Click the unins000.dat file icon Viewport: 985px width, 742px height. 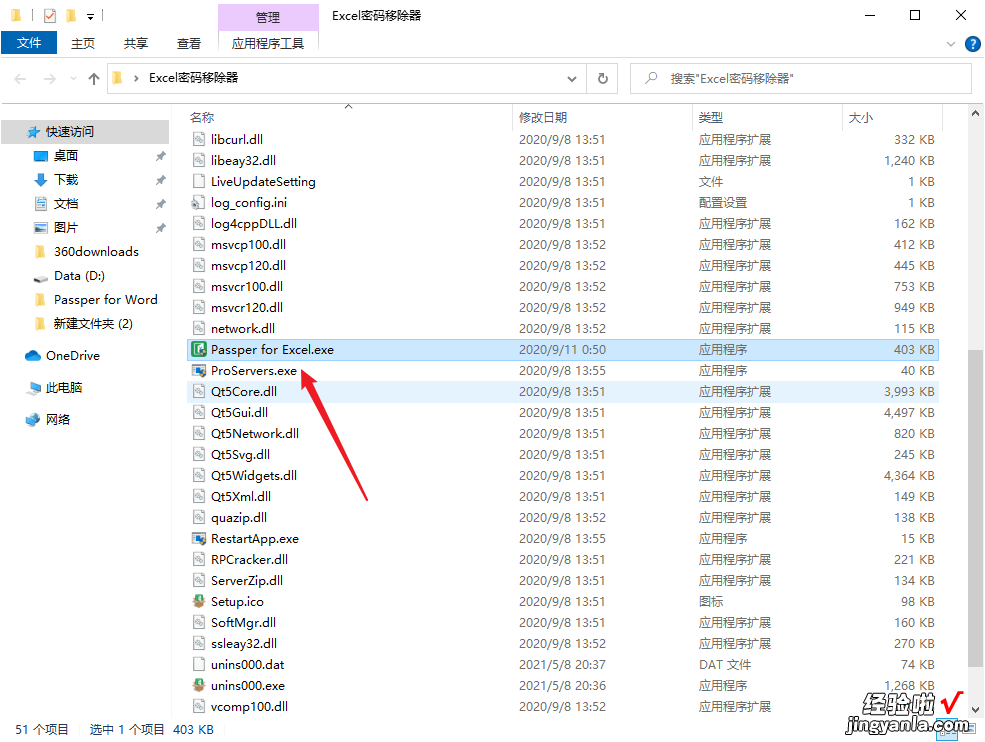199,664
